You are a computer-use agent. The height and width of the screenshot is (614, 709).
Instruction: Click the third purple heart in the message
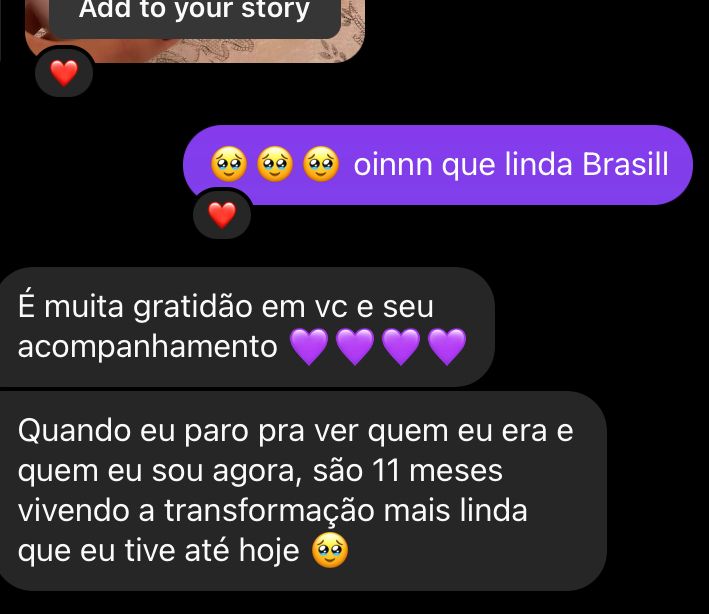(x=401, y=347)
